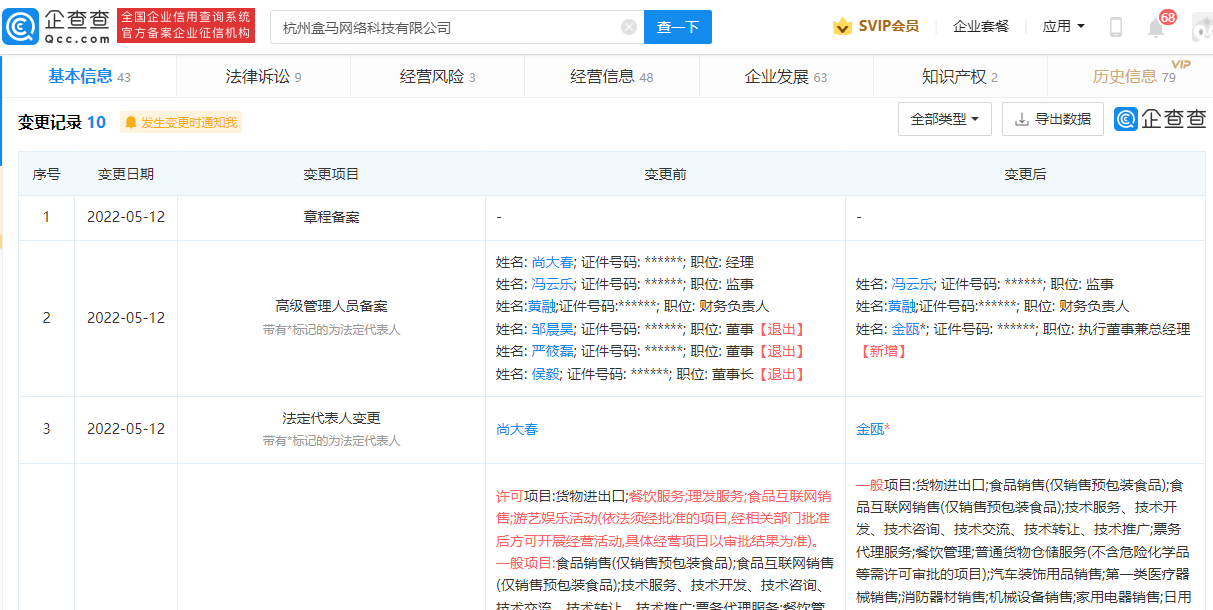Click the 变更项目 column header
The image size is (1213, 610).
[x=331, y=174]
